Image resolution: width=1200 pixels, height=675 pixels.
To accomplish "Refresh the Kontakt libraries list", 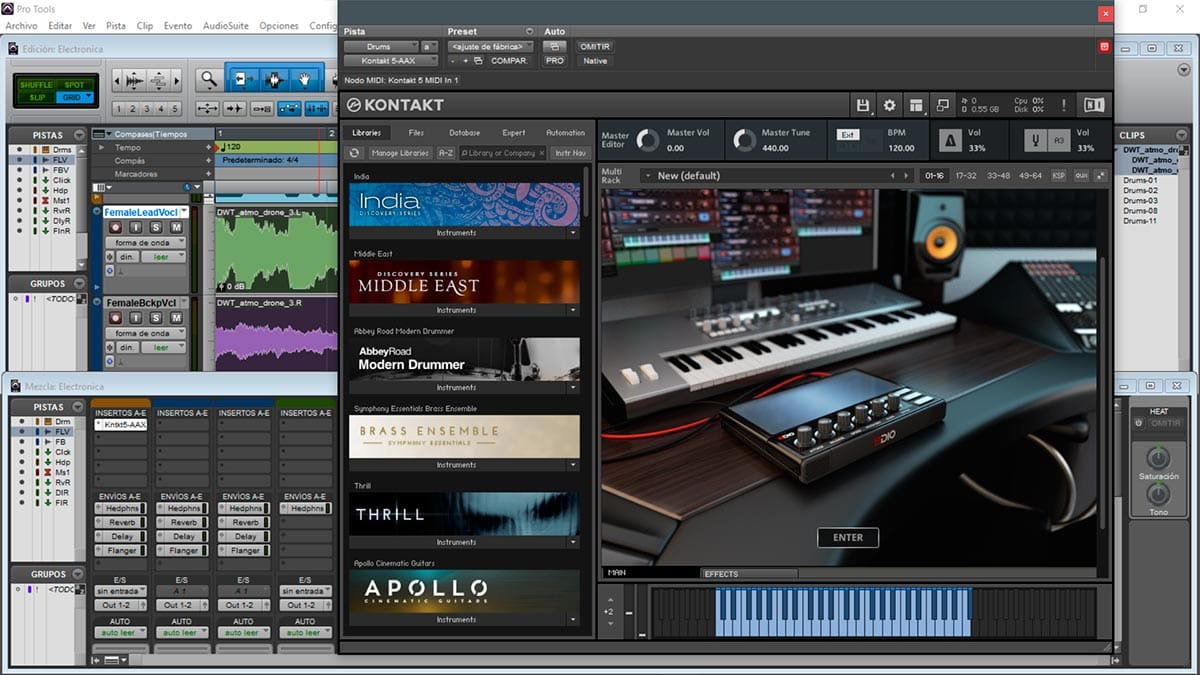I will 354,153.
